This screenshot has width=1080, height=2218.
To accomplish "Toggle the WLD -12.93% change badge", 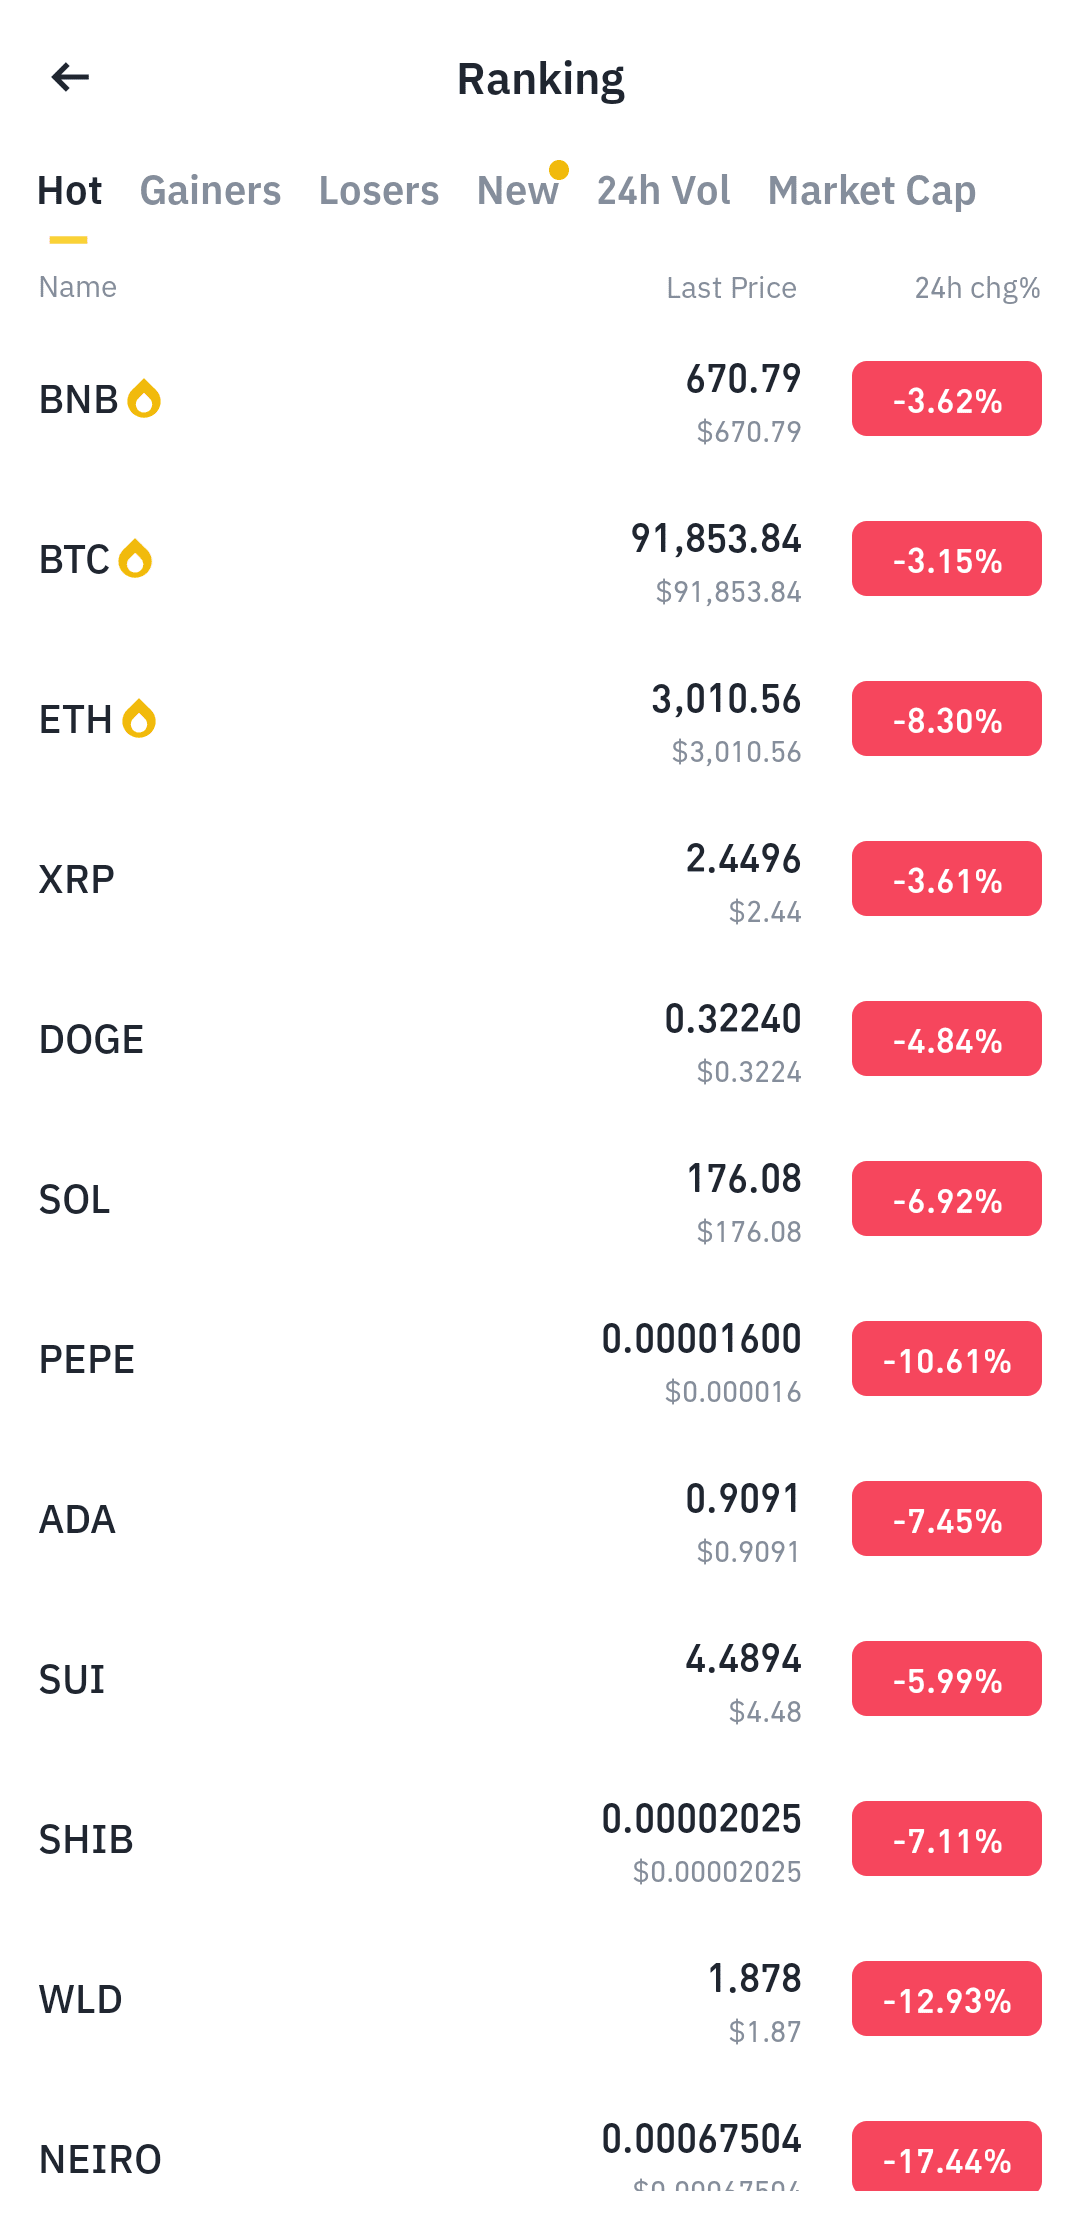I will 947,1999.
